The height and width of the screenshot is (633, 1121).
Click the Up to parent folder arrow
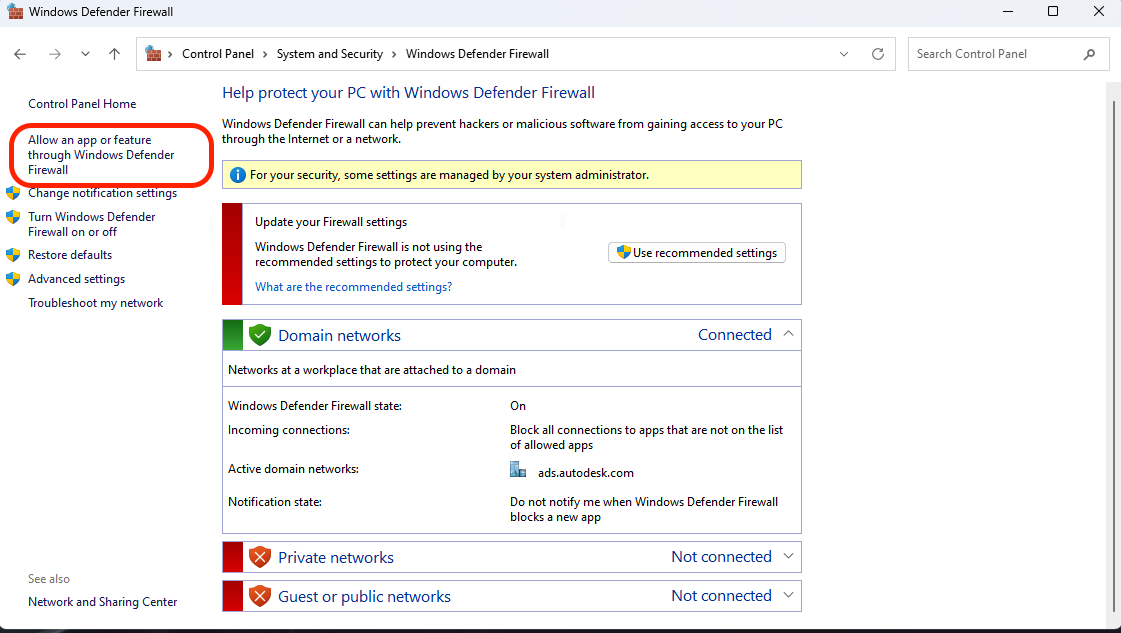tap(114, 54)
